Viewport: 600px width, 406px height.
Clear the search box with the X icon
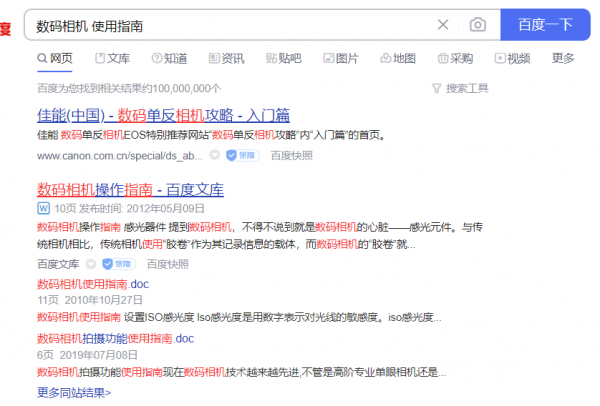pyautogui.click(x=443, y=25)
